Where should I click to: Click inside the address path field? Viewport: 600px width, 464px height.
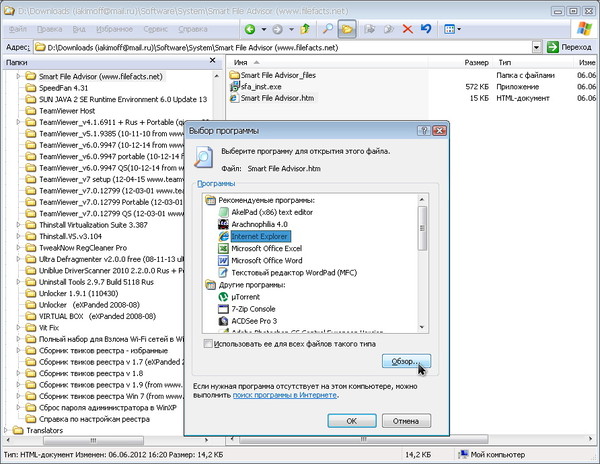tap(282, 47)
